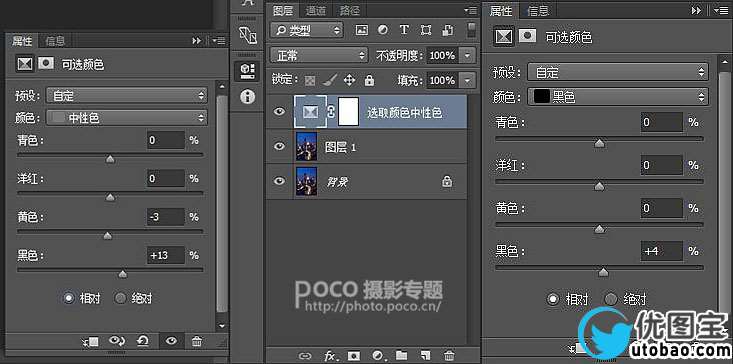Click the dock strip icon above Properties icon
This screenshot has width=733, height=364.
coord(247,36)
